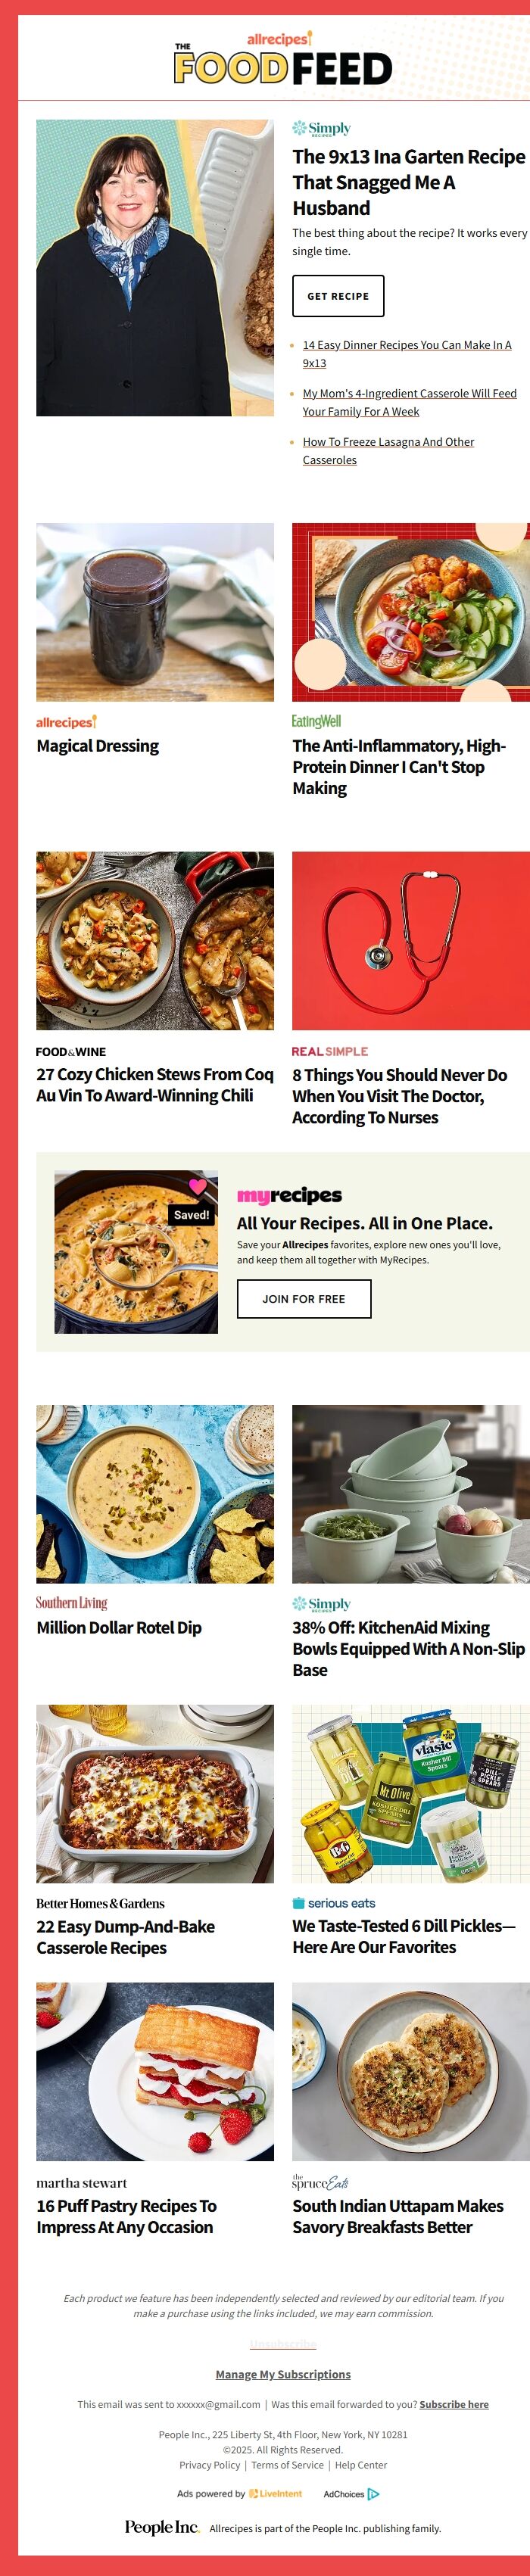Open the Magical Dressing jar thumbnail
530x2576 pixels.
pyautogui.click(x=155, y=612)
